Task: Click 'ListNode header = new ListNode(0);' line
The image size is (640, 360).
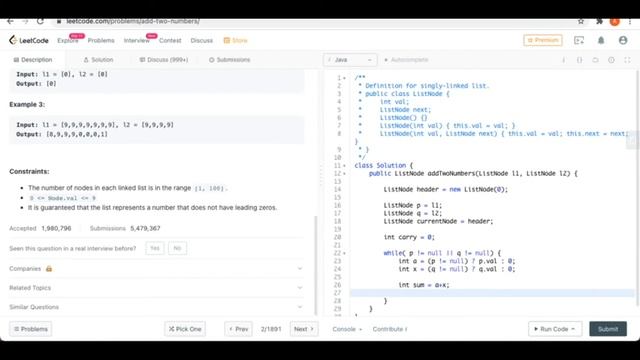Action: (446, 189)
